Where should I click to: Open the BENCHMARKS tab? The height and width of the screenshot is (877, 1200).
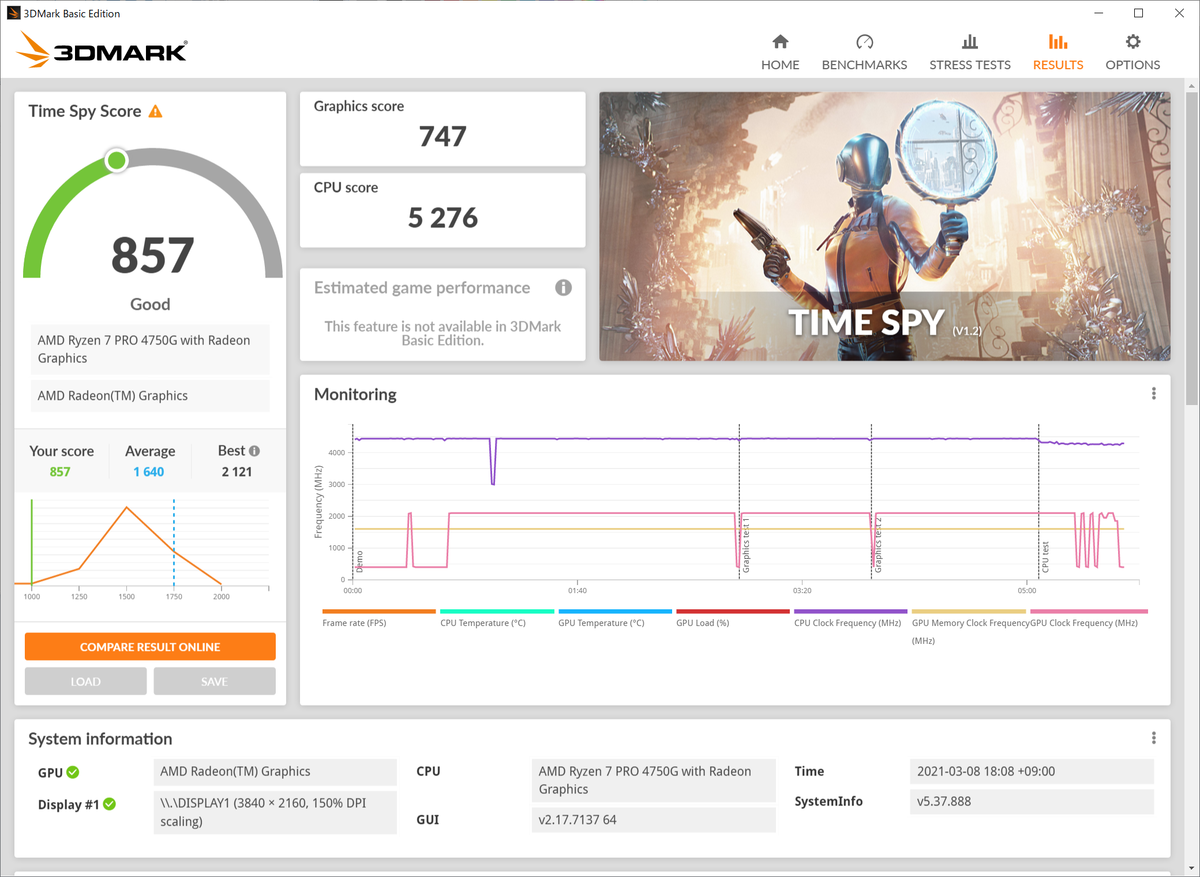coord(864,52)
